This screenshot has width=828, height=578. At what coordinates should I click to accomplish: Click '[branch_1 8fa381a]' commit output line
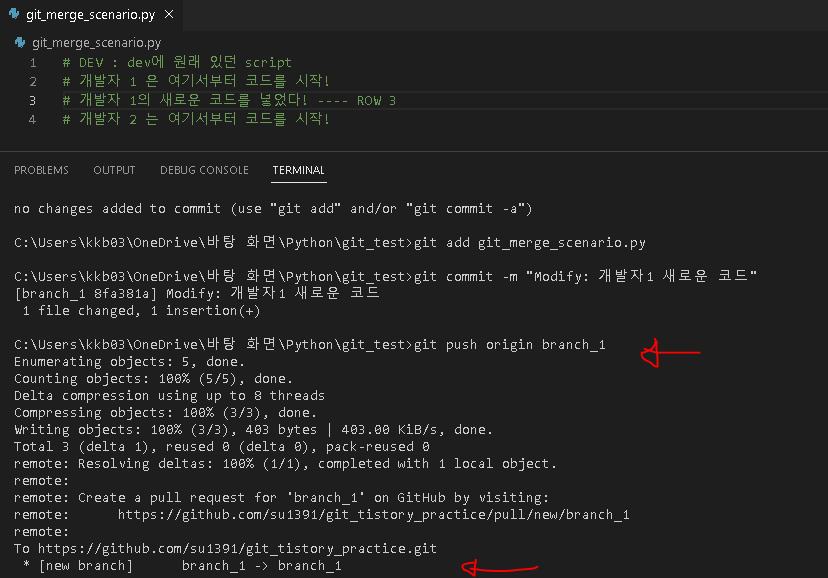click(196, 293)
